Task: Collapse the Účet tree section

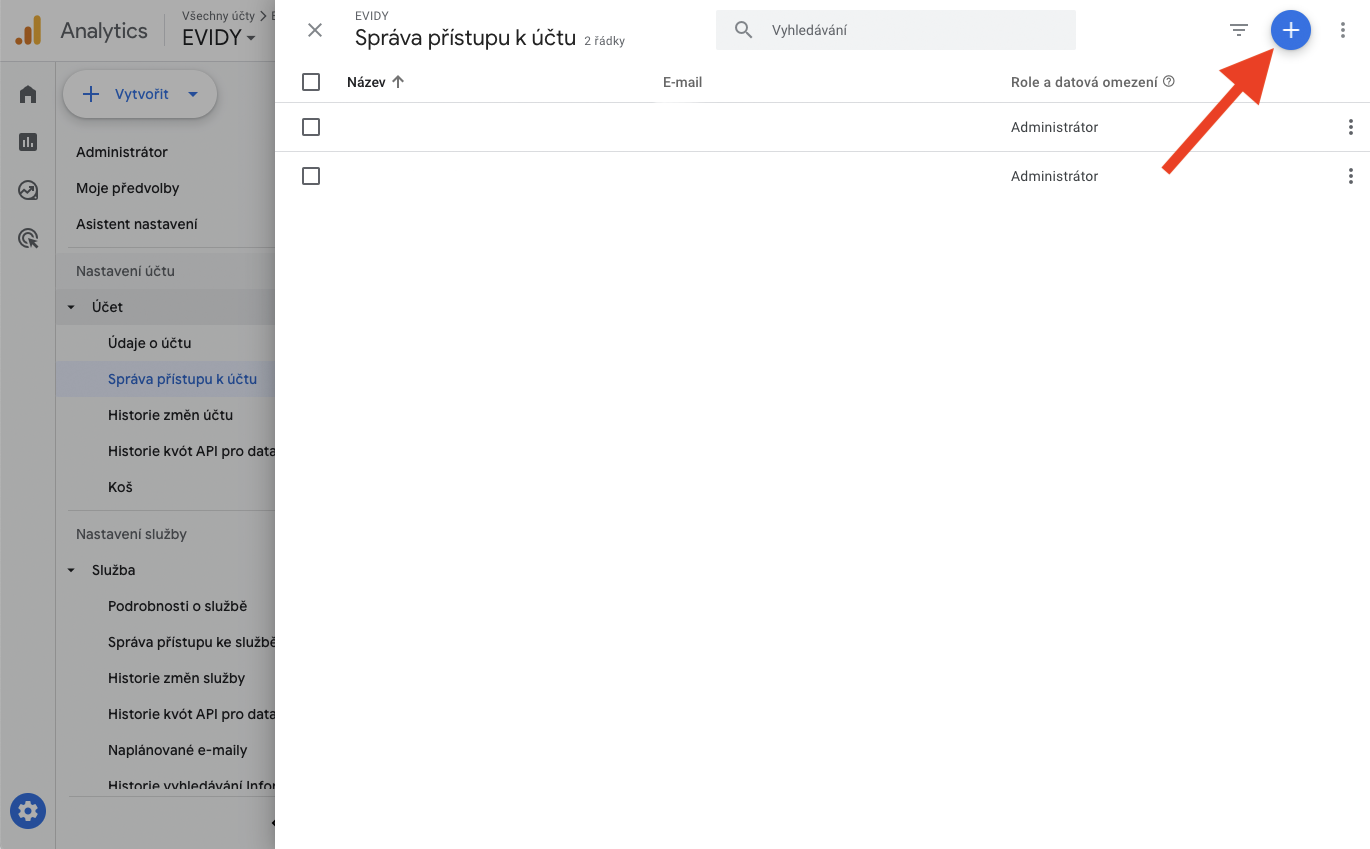Action: [x=71, y=307]
